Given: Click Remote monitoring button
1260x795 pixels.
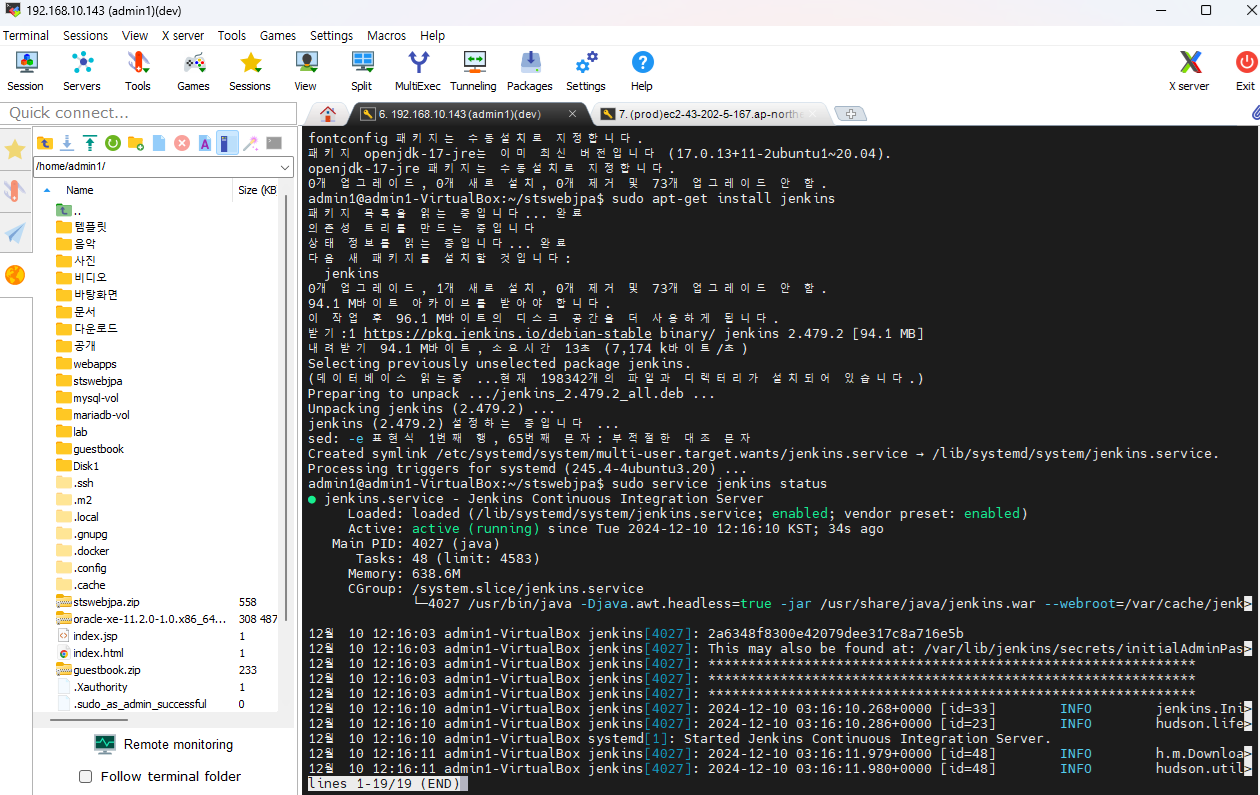Looking at the screenshot, I should coord(164,744).
